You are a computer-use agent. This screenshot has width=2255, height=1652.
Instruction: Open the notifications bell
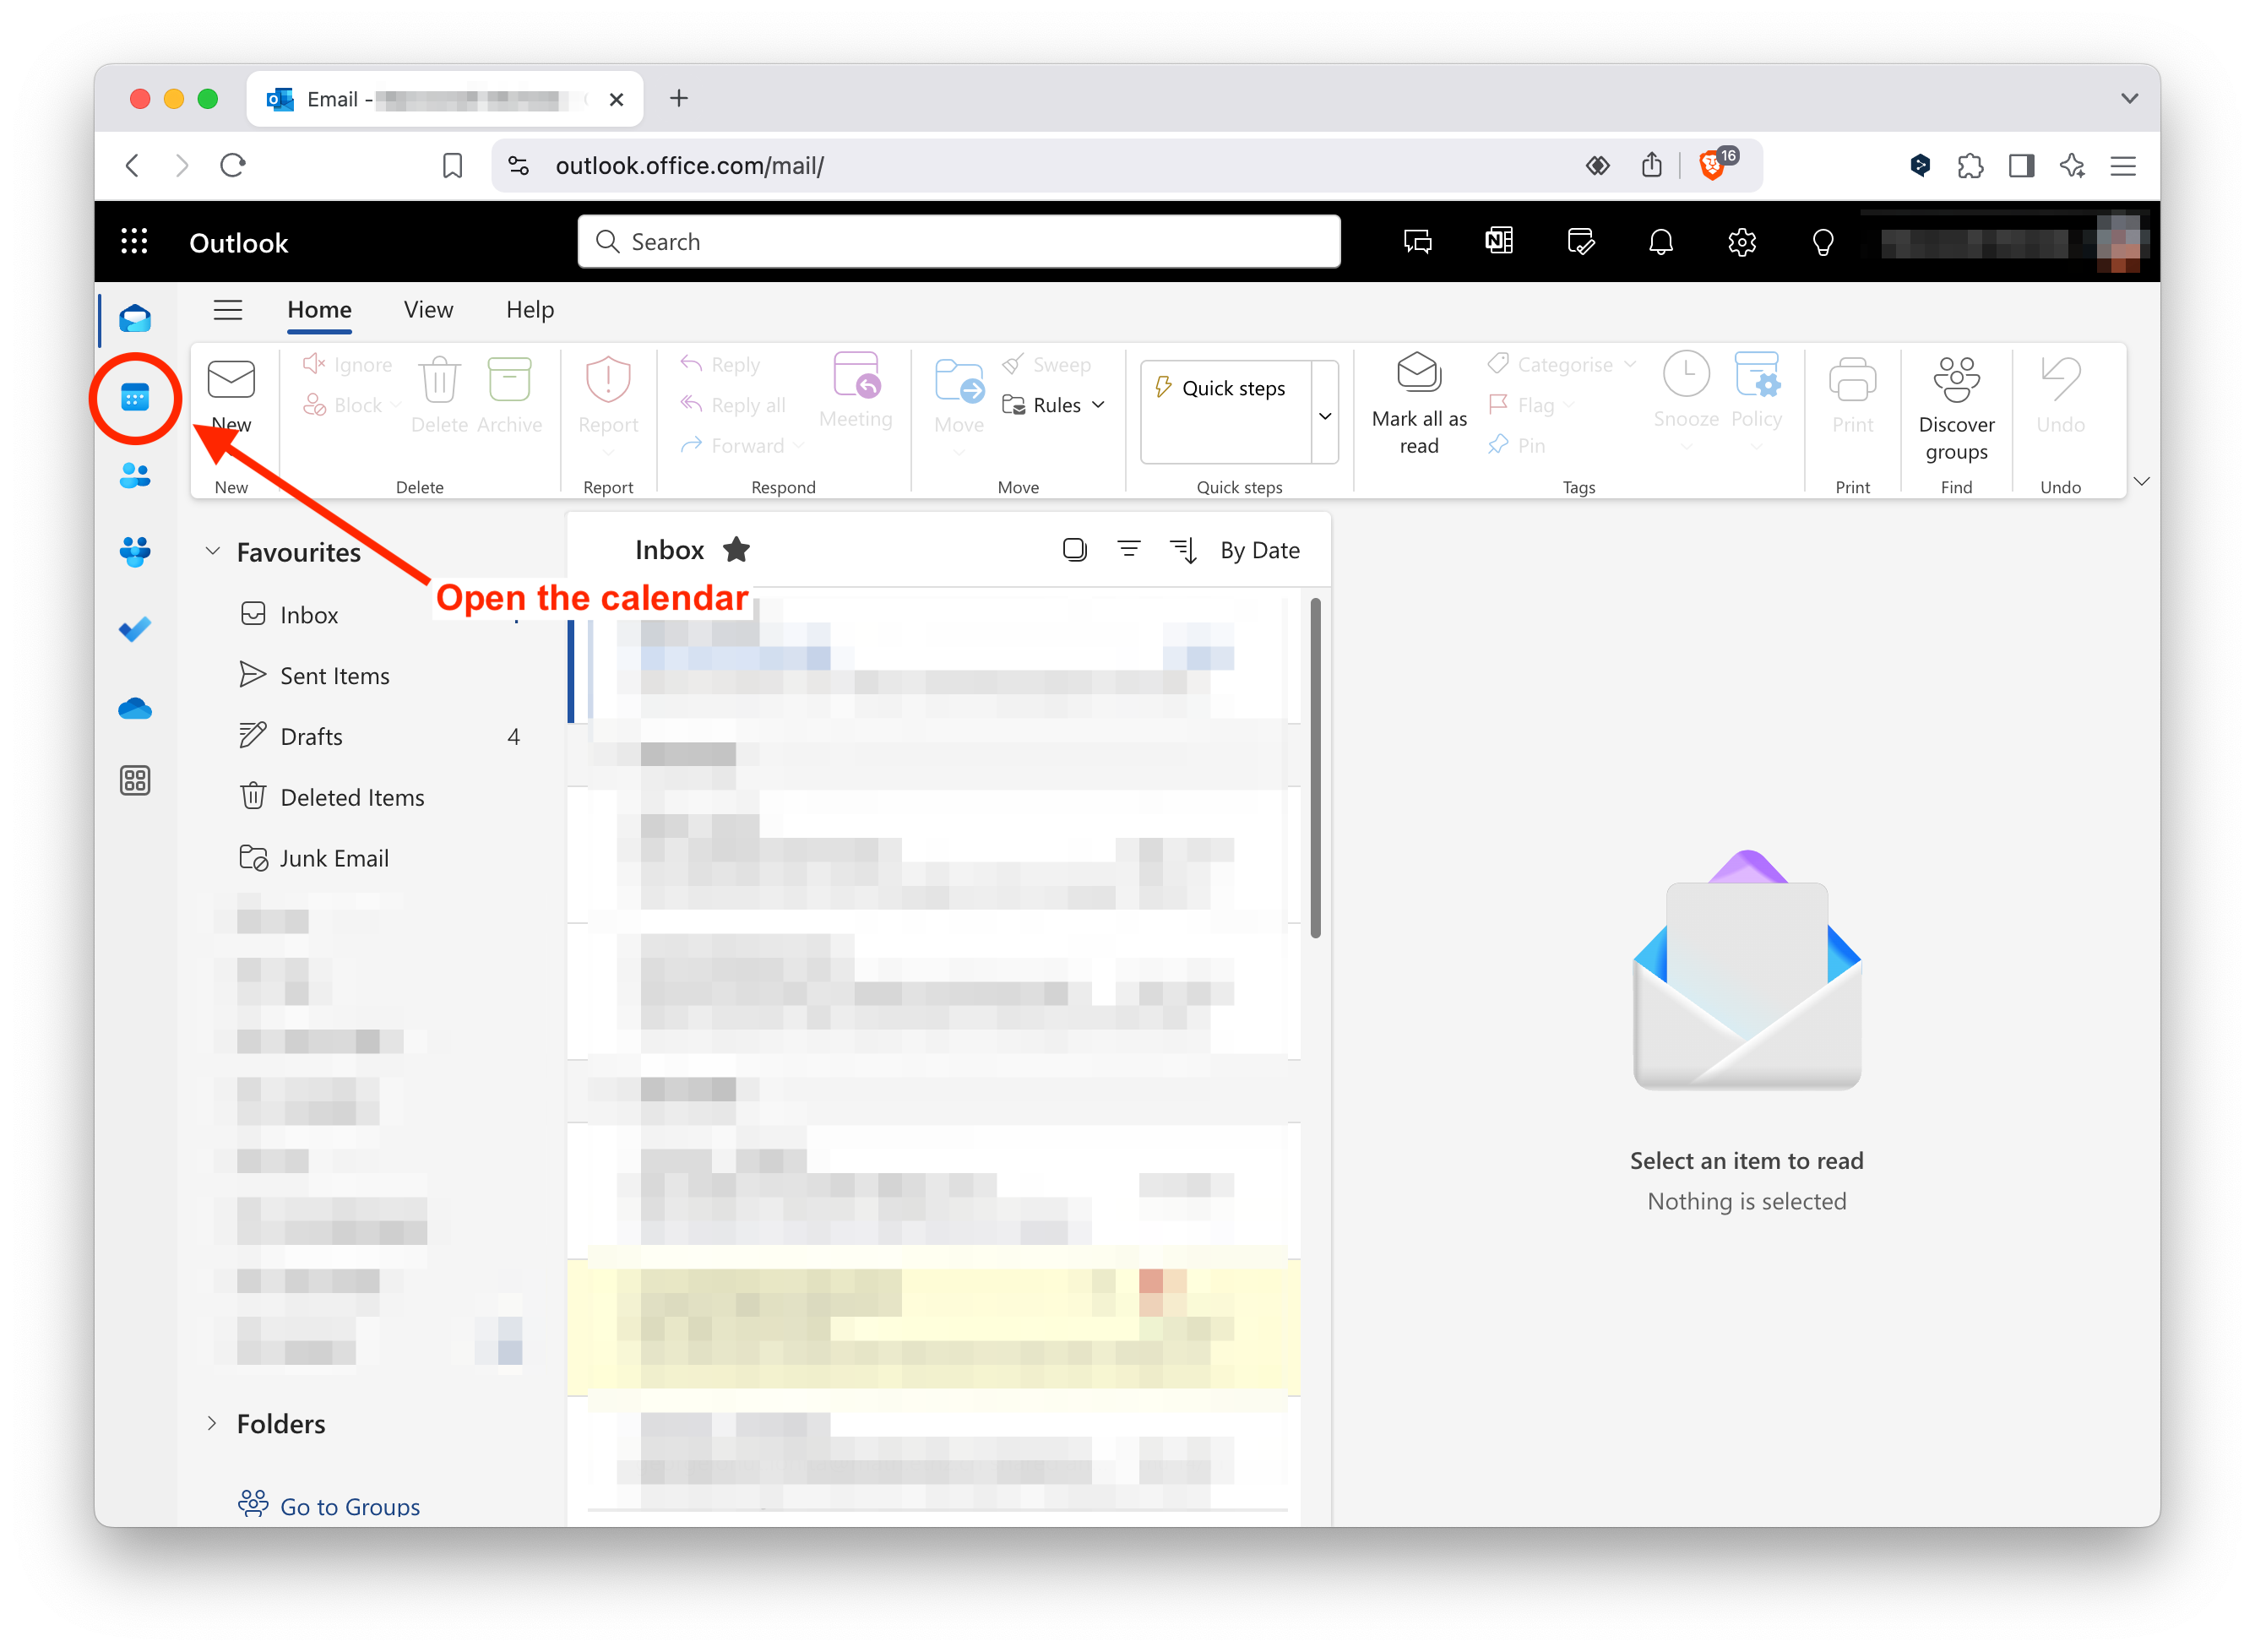pos(1661,241)
